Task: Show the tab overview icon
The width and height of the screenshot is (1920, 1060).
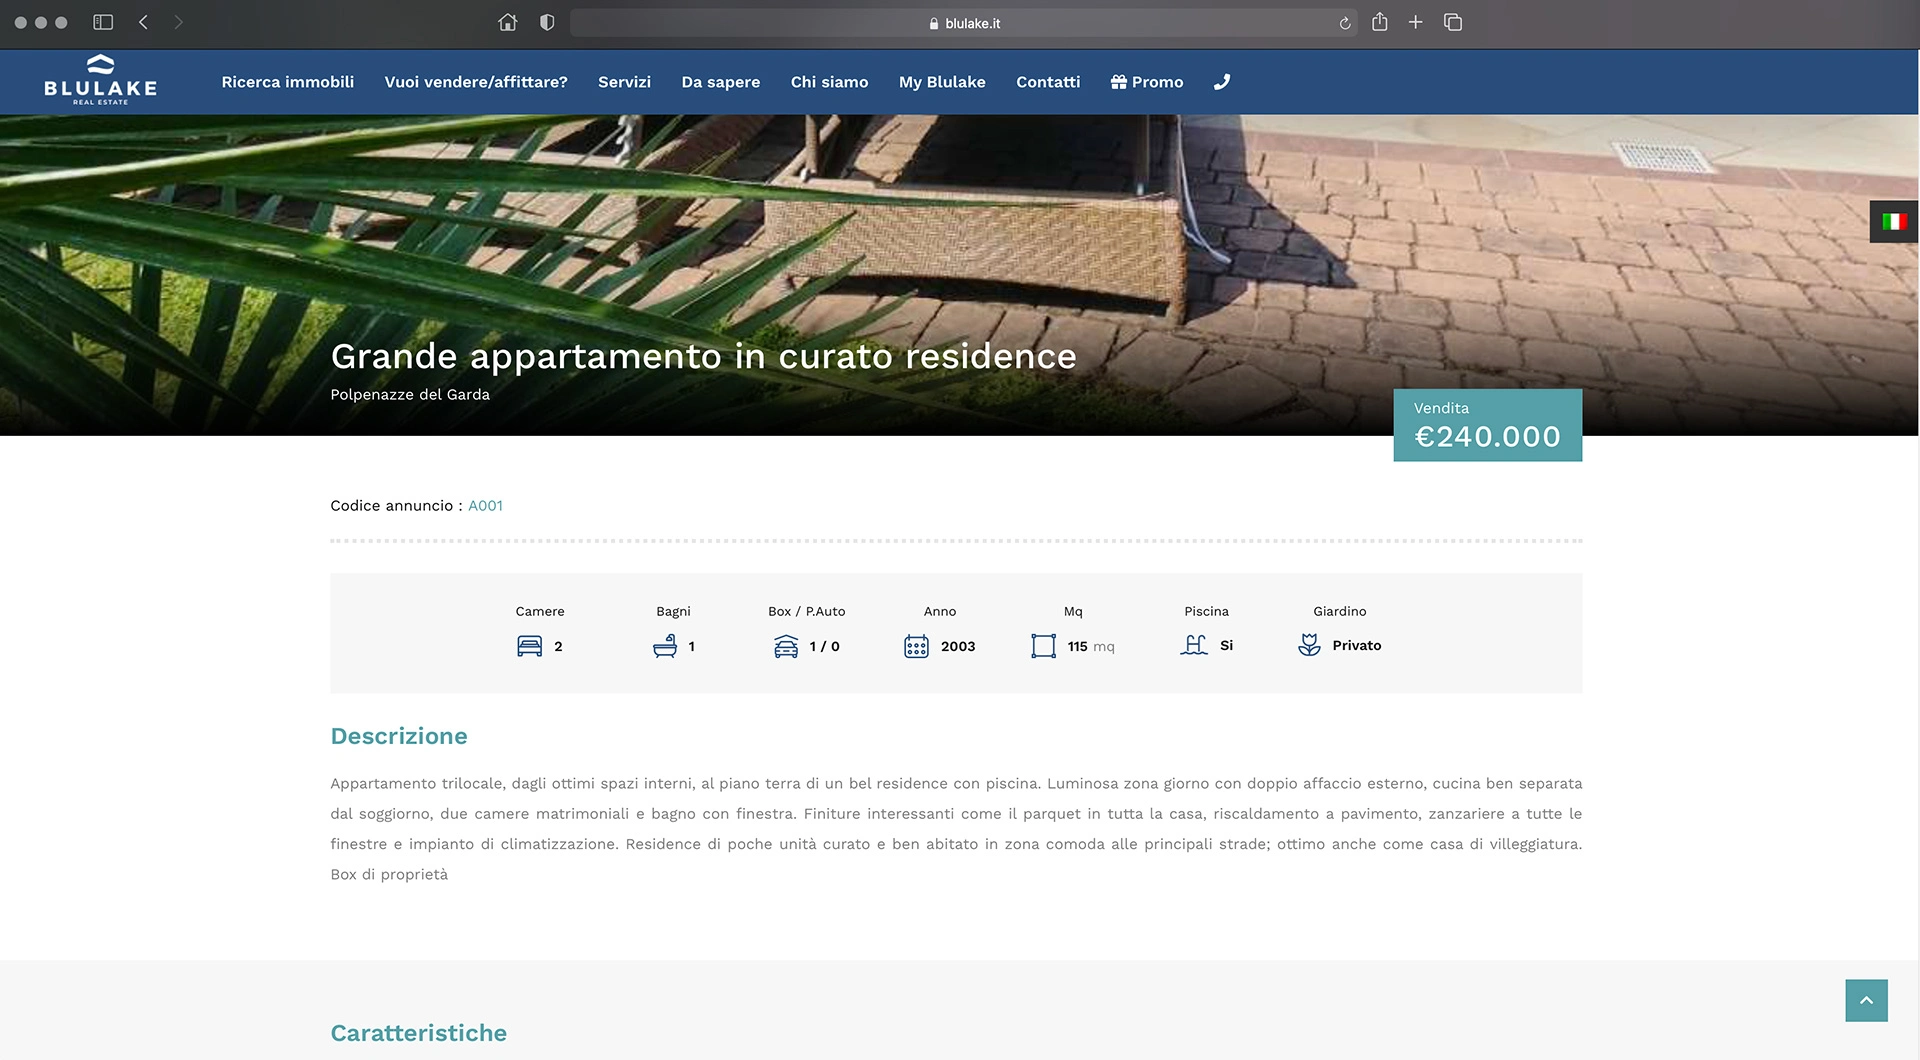Action: (1453, 22)
